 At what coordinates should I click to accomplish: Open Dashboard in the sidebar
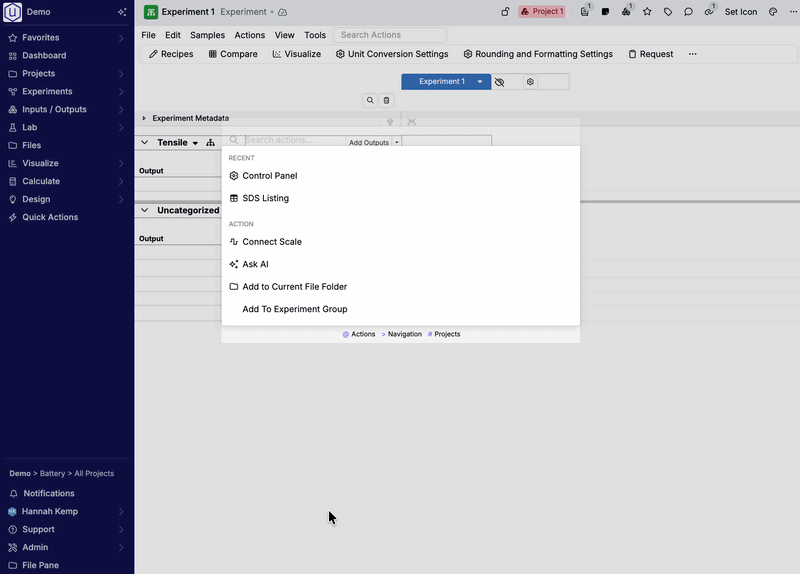pos(44,56)
